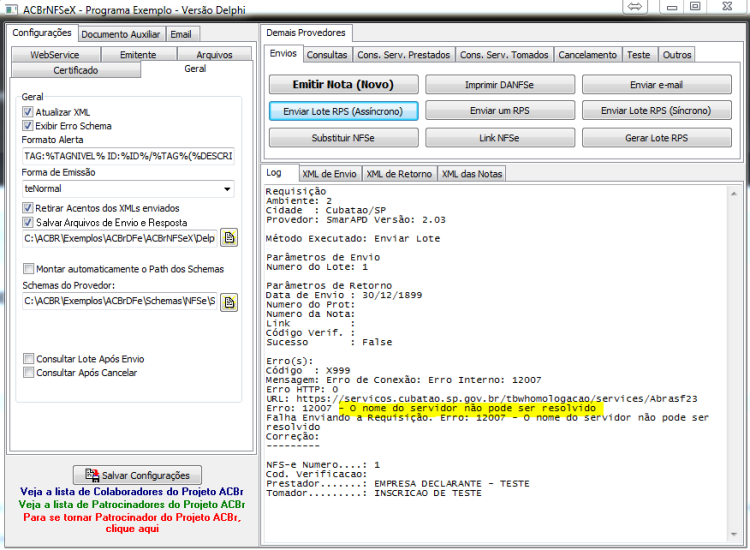
Task: Click Imprimir DANFSe button
Action: pos(500,85)
